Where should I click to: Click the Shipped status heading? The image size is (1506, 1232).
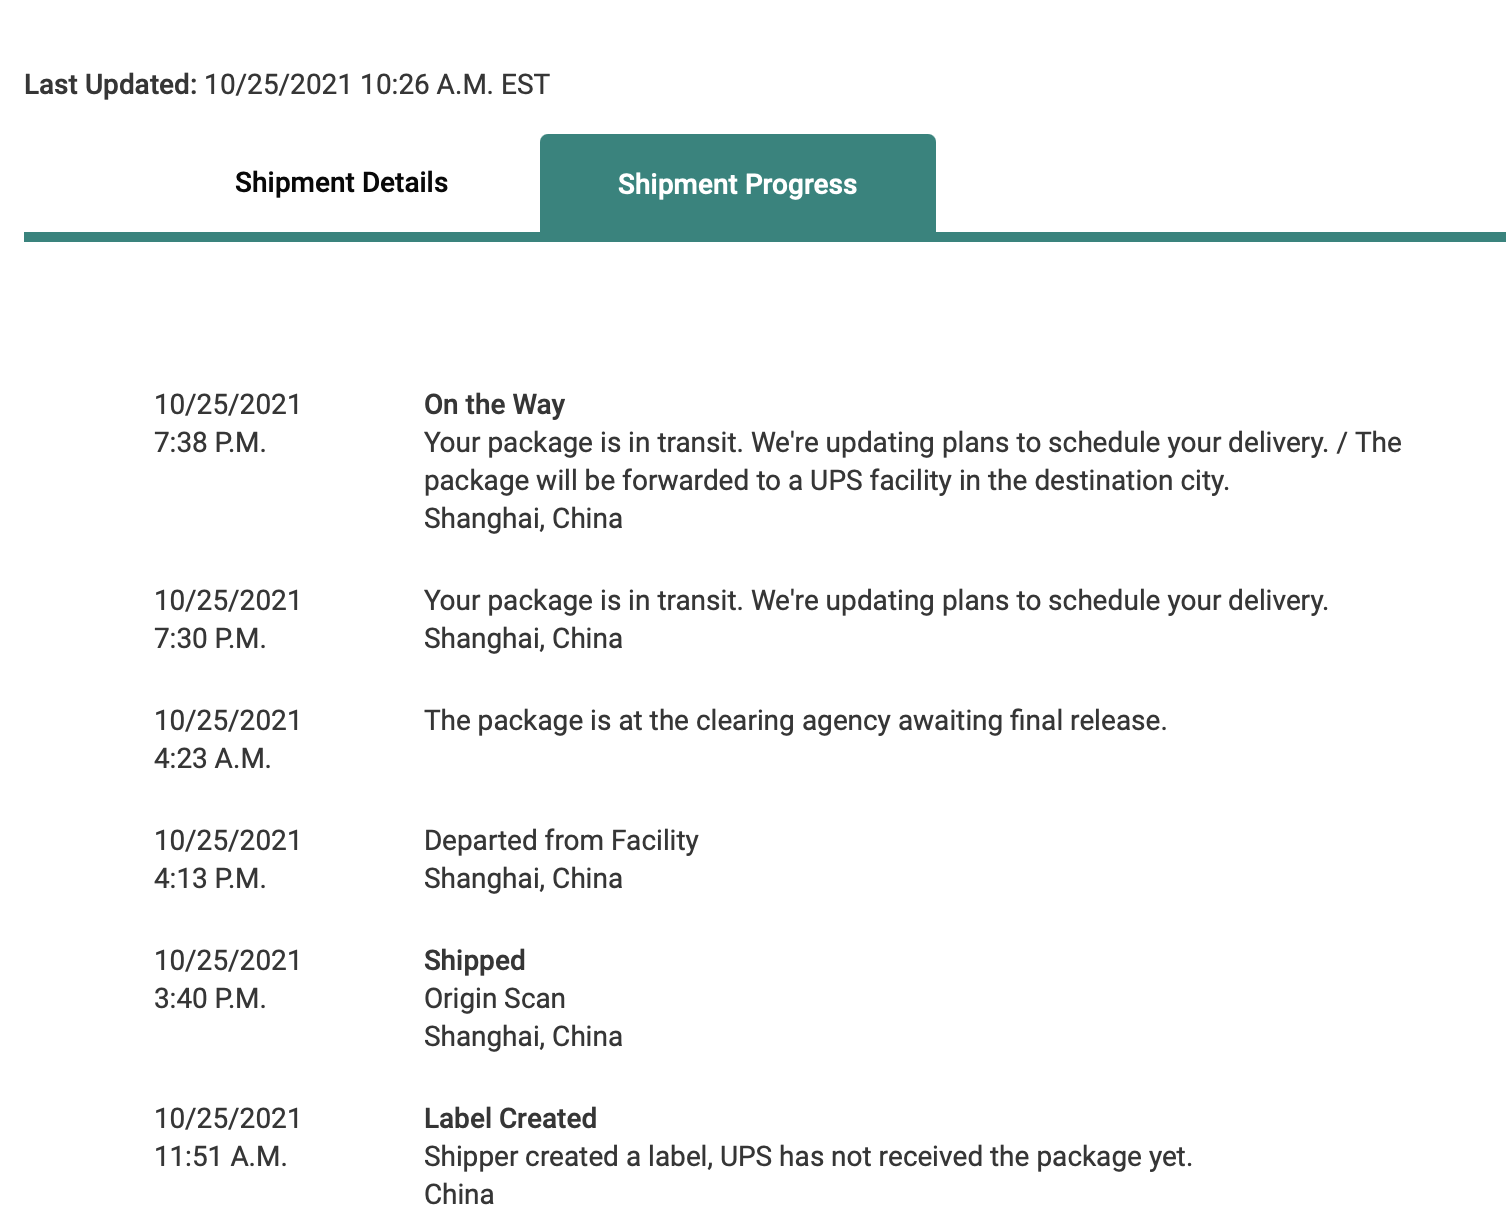point(474,961)
